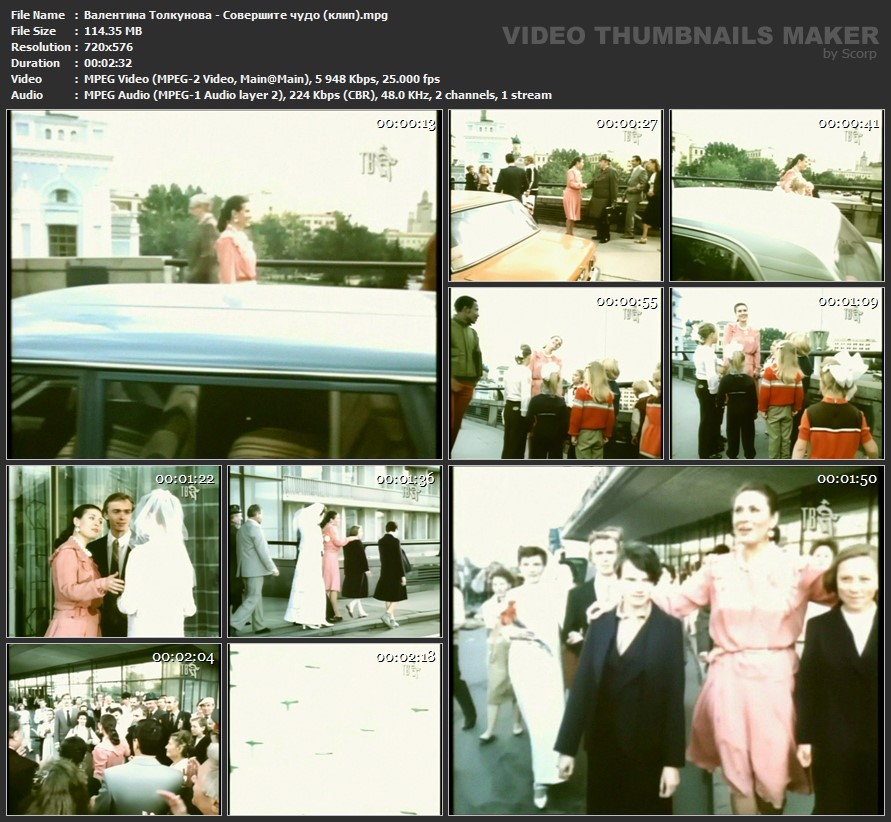891x822 pixels.
Task: Open the crowd frame stamped 00:02:04
Action: click(114, 729)
